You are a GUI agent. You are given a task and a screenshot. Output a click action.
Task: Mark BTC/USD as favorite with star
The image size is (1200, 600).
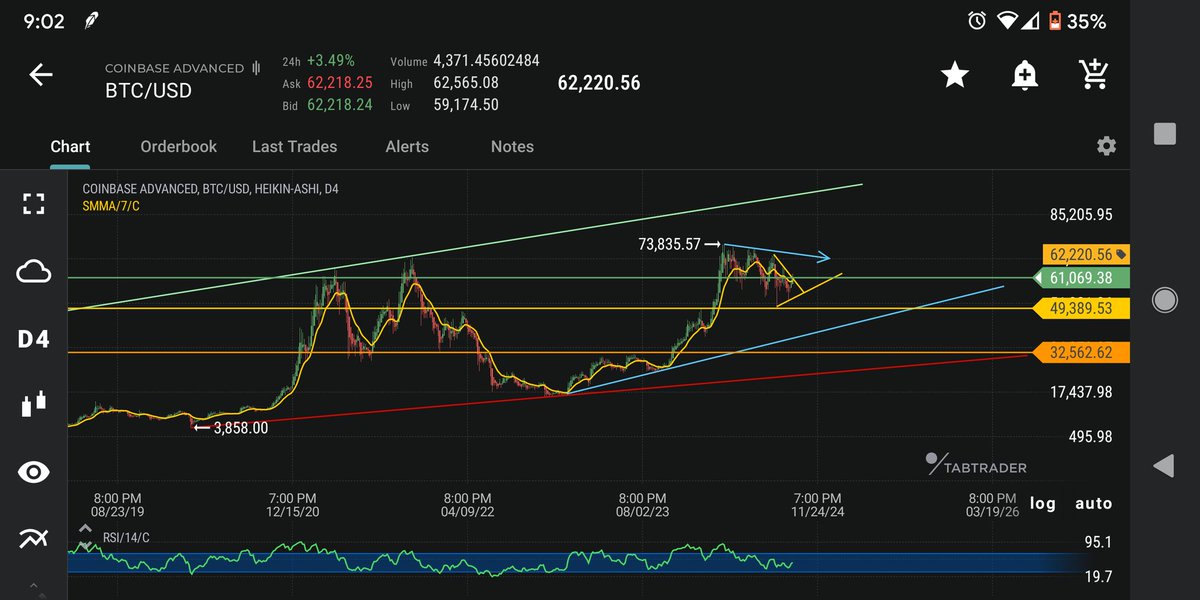[955, 75]
